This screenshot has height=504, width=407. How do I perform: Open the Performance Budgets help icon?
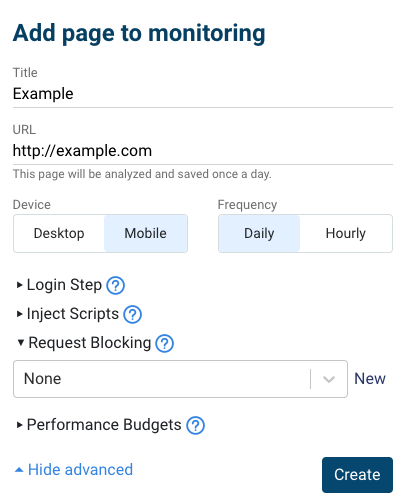click(195, 426)
